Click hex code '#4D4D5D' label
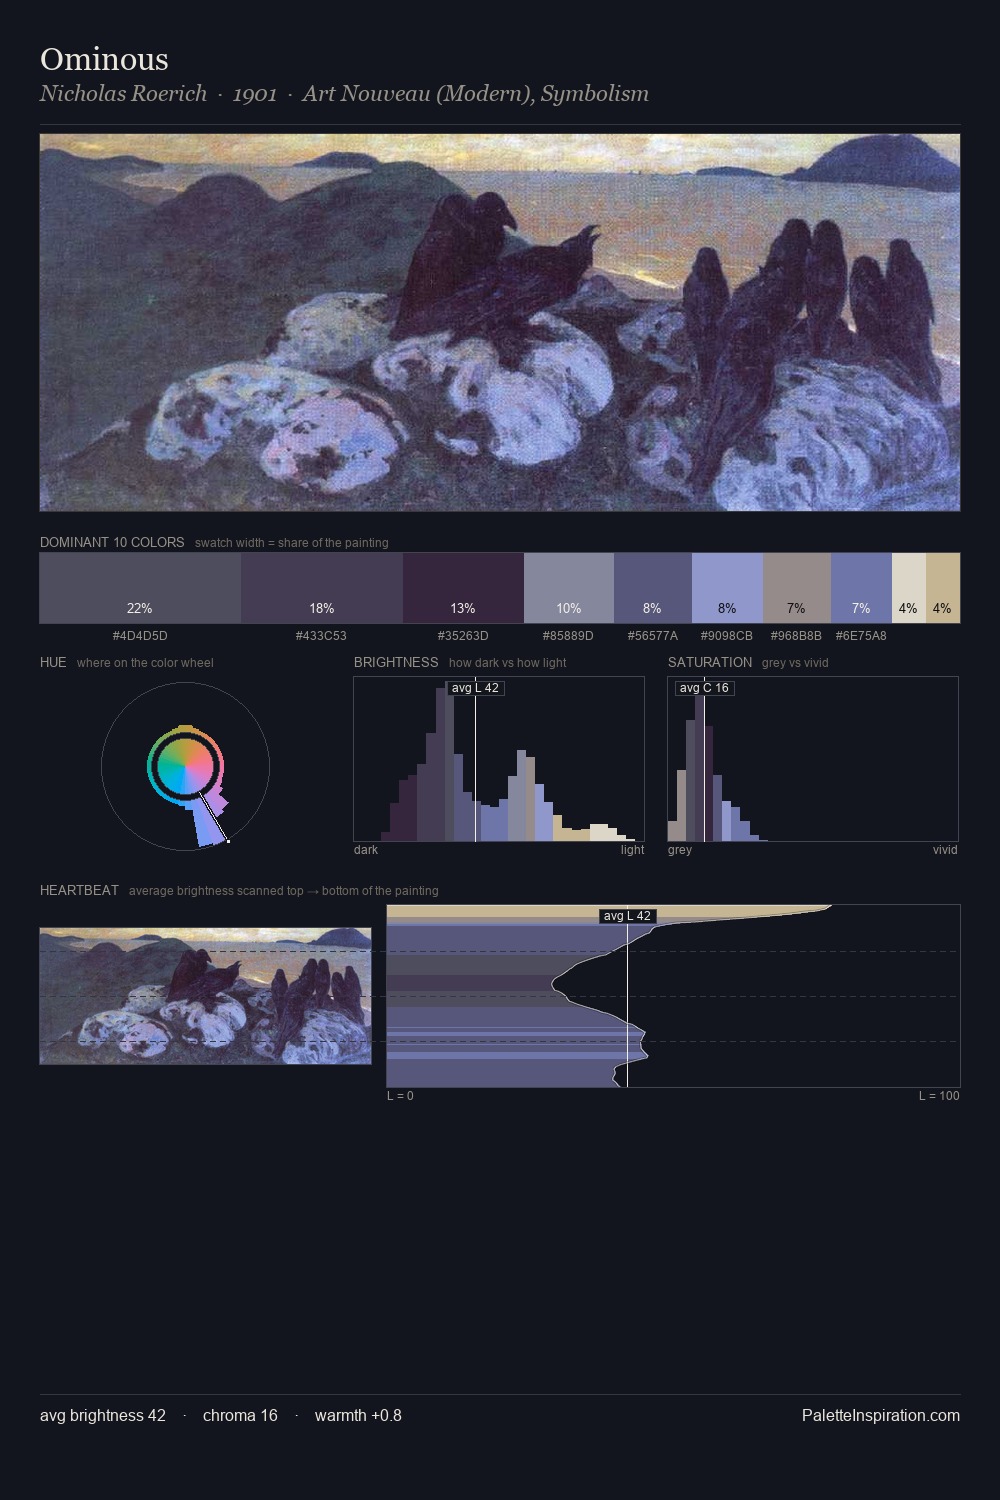 tap(140, 636)
